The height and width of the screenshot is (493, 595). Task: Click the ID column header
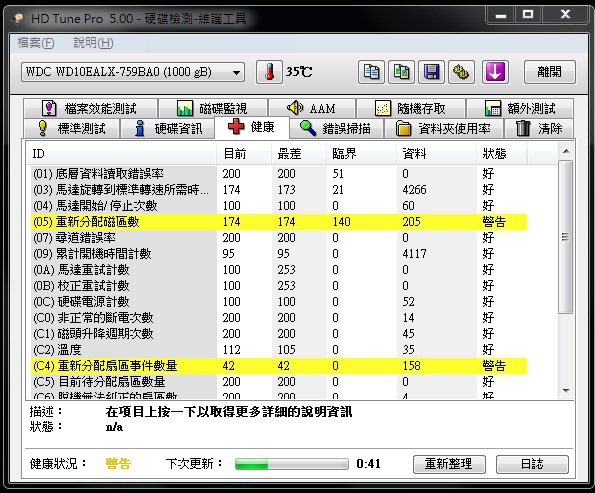121,153
